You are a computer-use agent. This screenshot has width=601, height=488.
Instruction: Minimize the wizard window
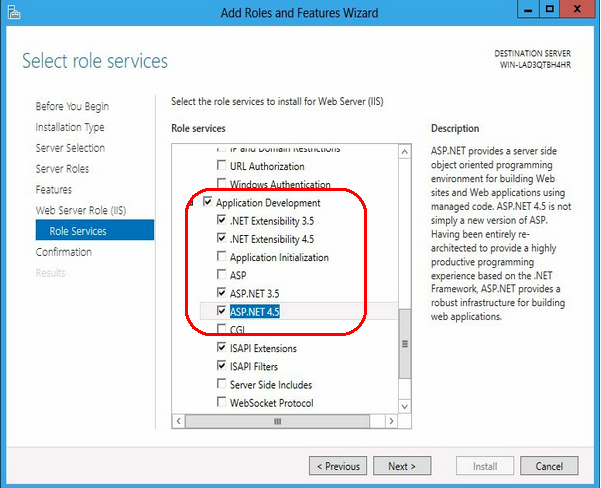coord(528,9)
